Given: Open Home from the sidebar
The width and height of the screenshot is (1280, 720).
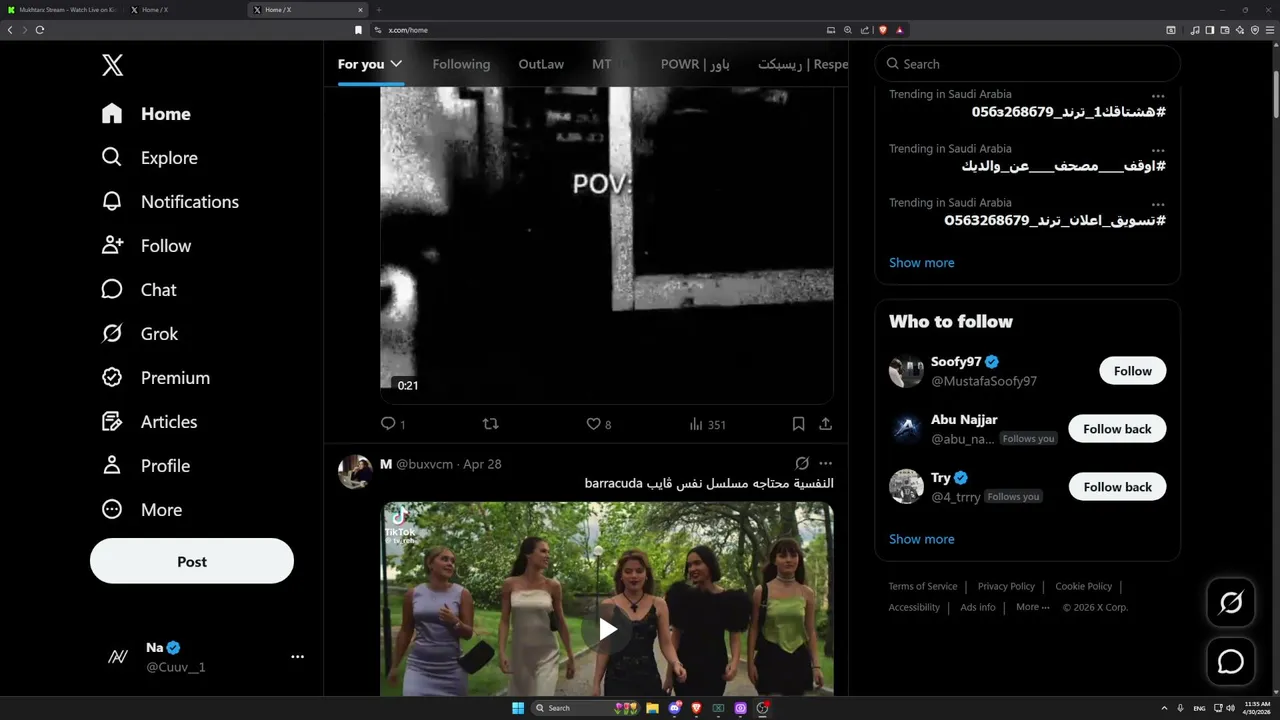Looking at the screenshot, I should point(146,114).
